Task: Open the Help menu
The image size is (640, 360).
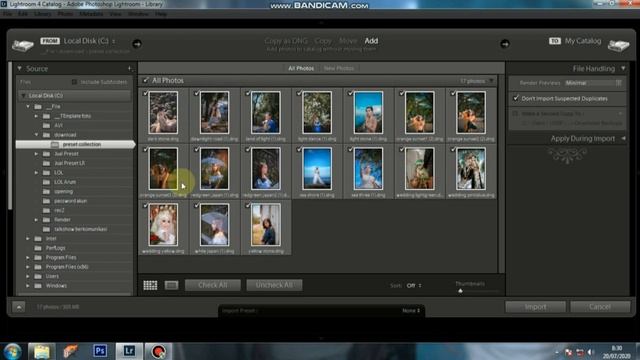Action: tap(161, 13)
